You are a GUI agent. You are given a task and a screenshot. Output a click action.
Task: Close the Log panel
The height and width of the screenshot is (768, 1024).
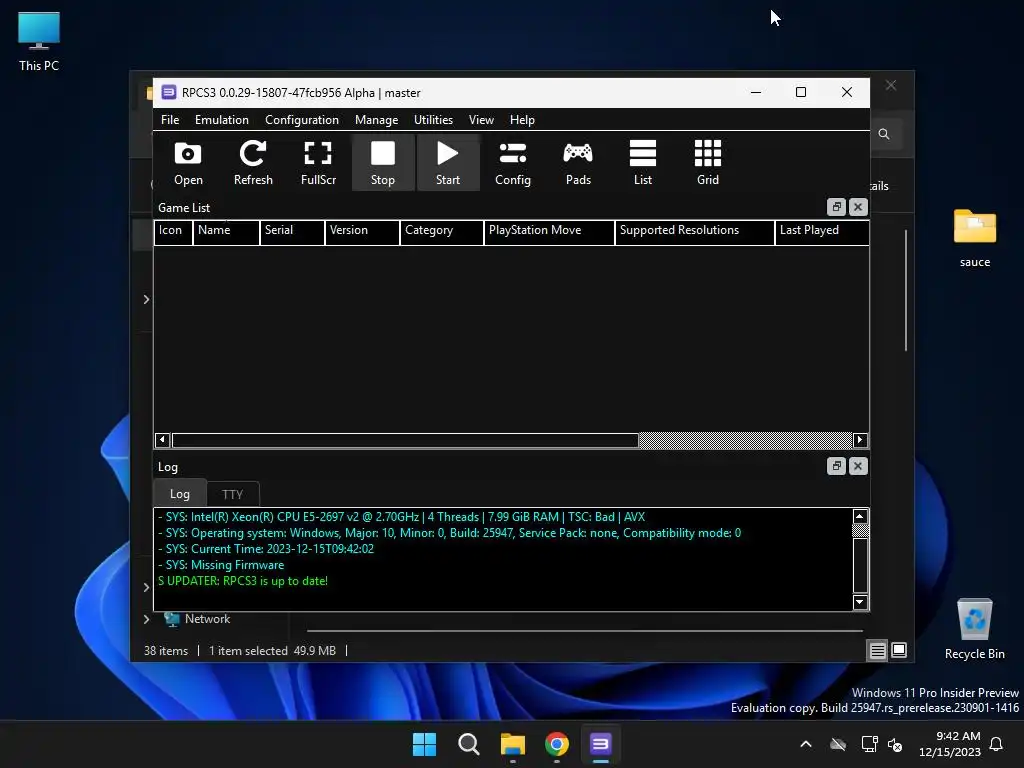click(x=858, y=466)
